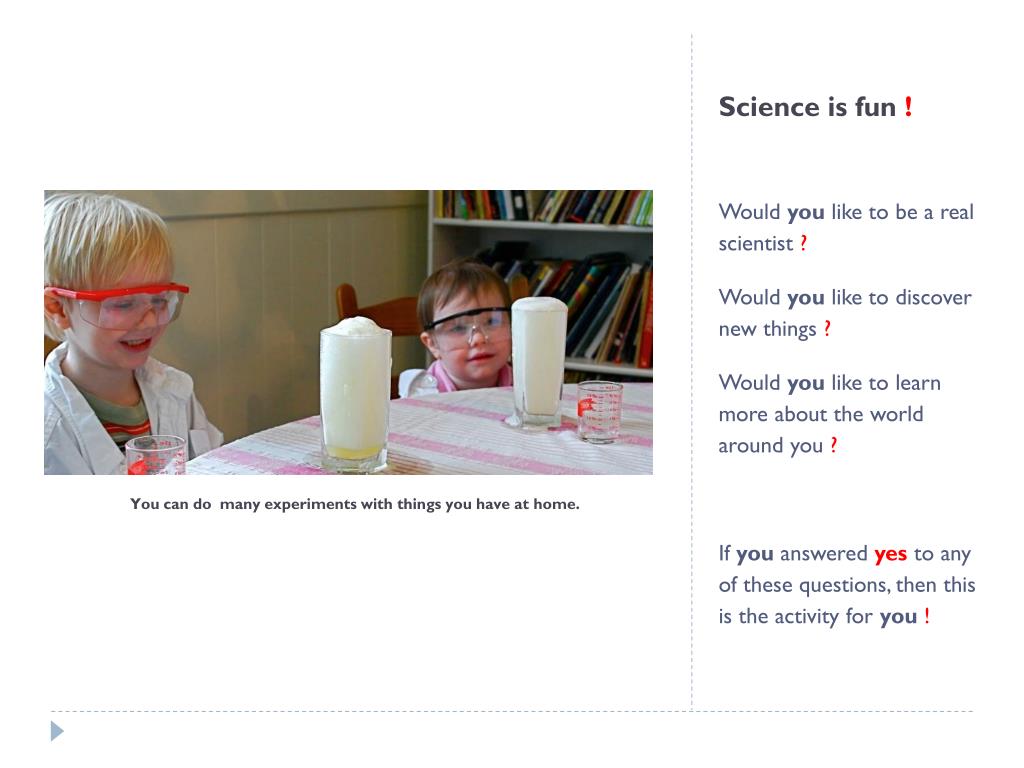Image resolution: width=1024 pixels, height=768 pixels.
Task: Click the red question mark after around you
Action: pyautogui.click(x=833, y=445)
